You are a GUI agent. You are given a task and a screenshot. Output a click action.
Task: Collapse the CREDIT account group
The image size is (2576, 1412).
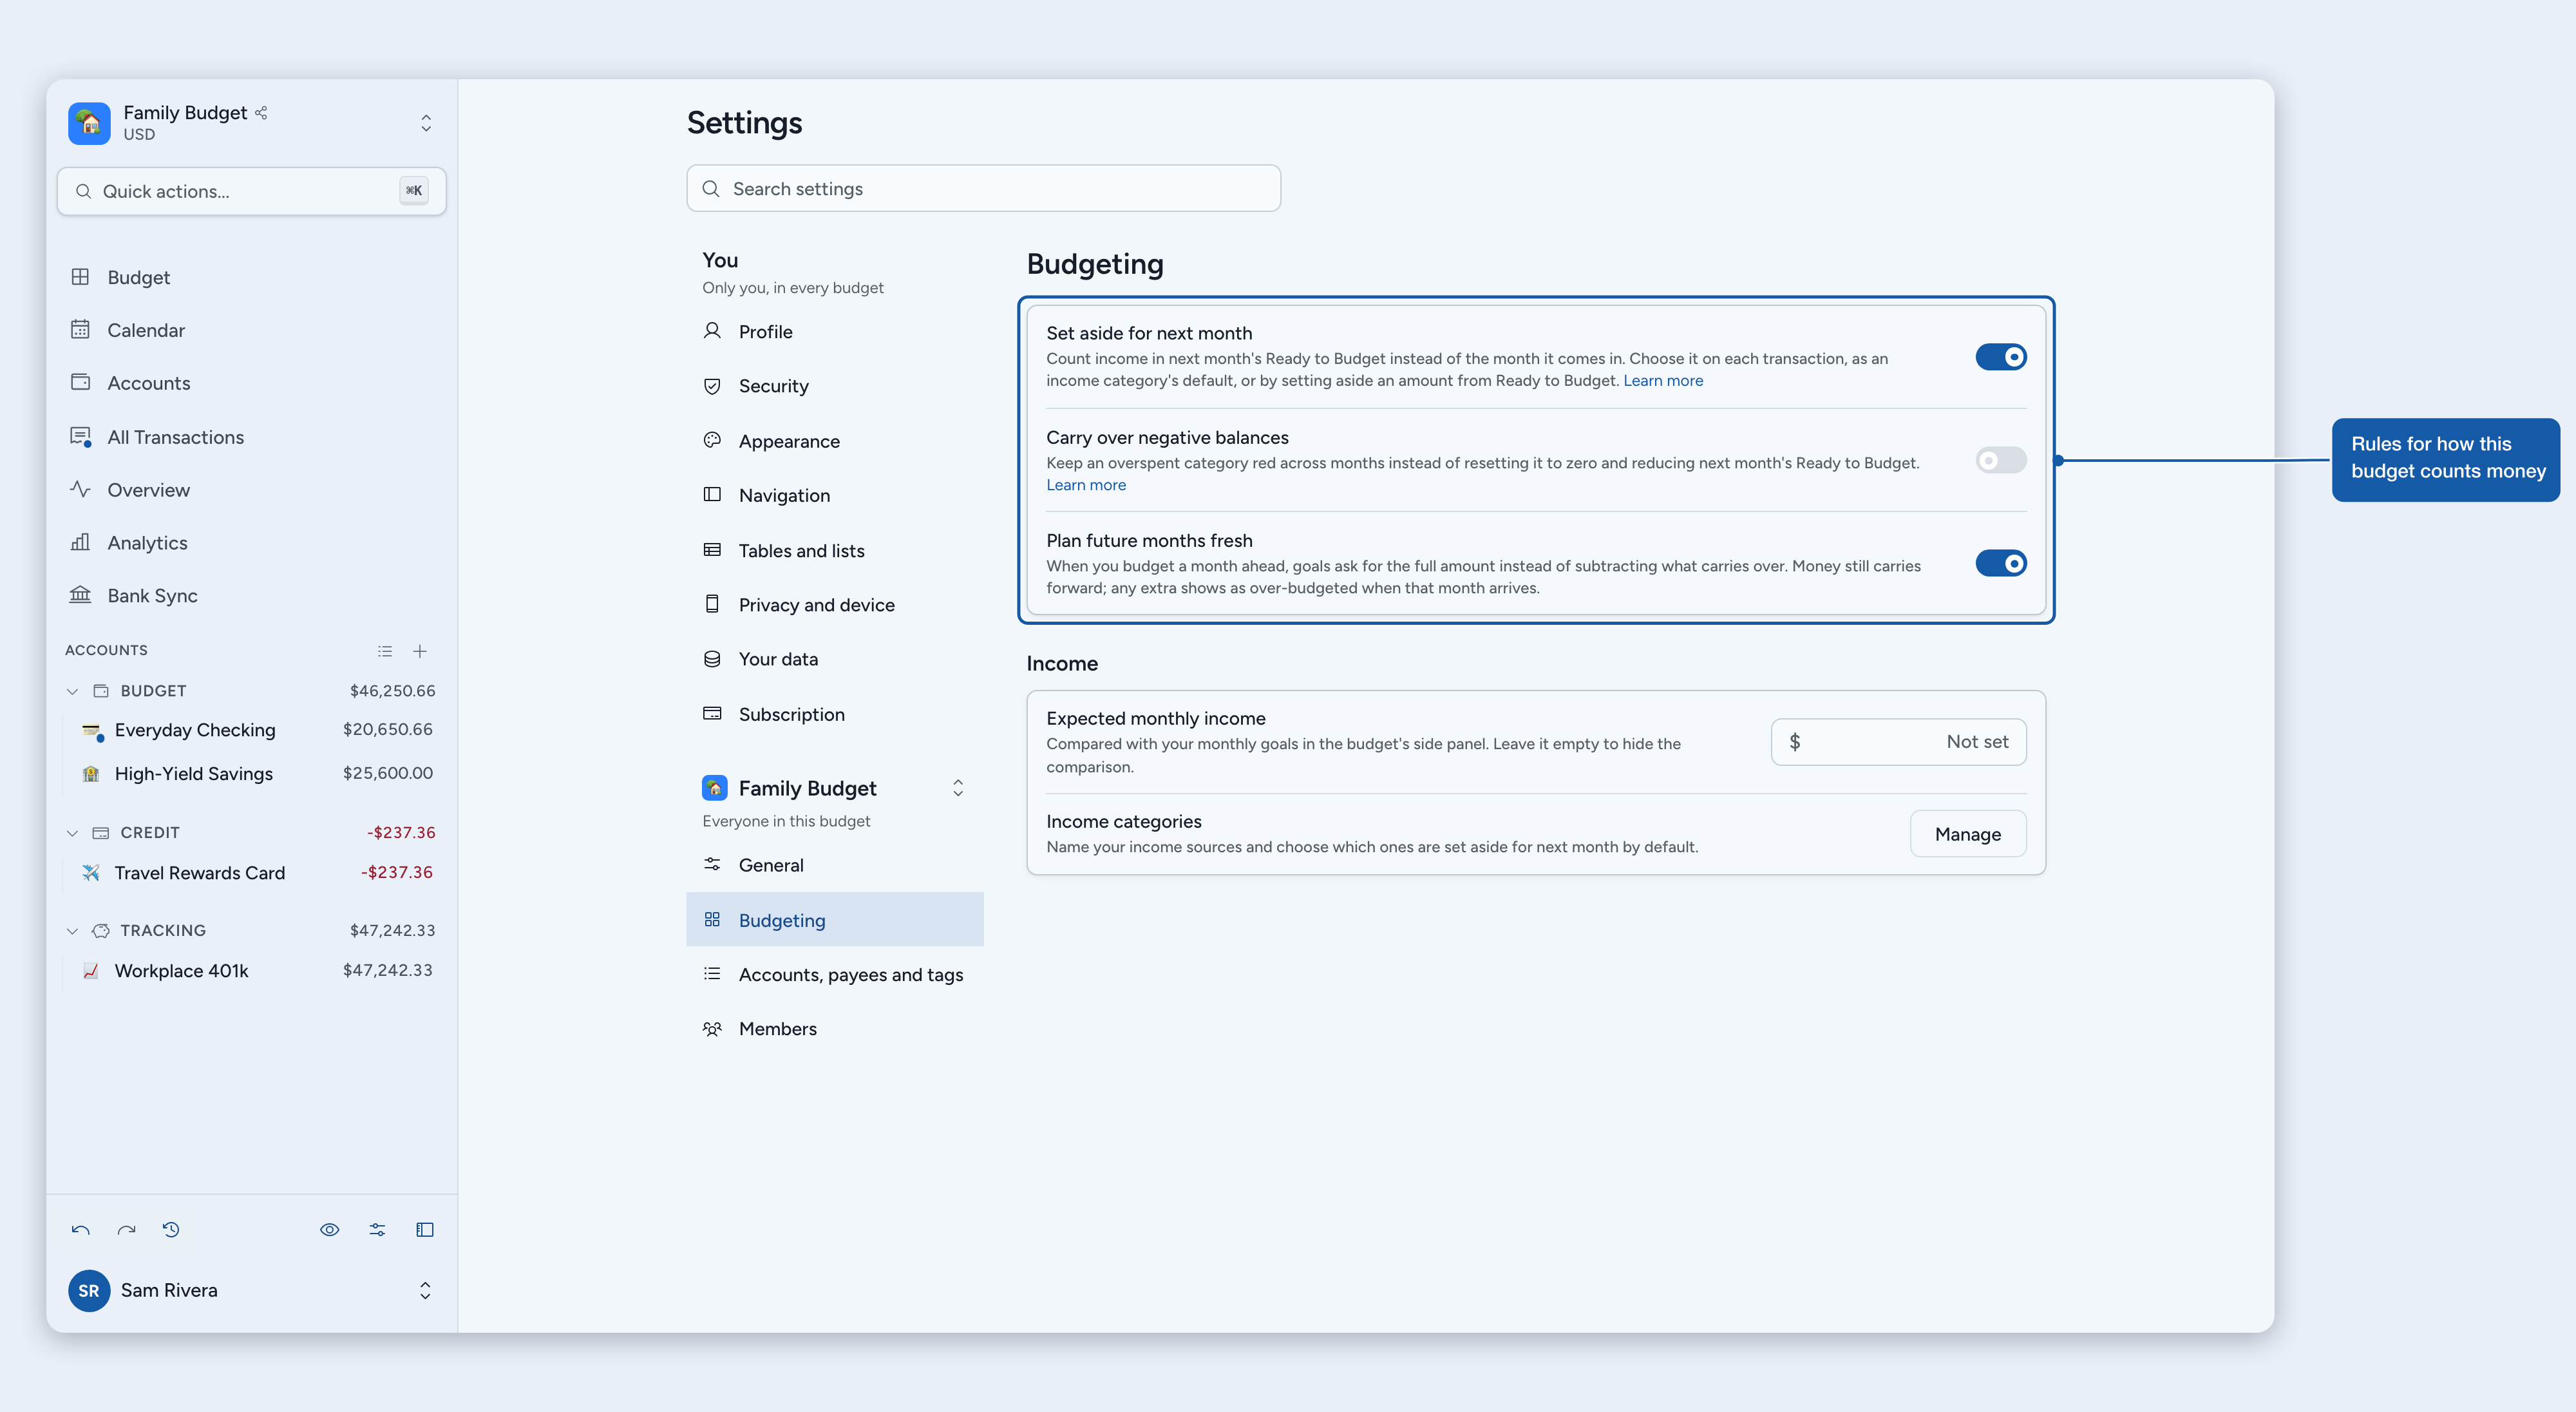(72, 833)
